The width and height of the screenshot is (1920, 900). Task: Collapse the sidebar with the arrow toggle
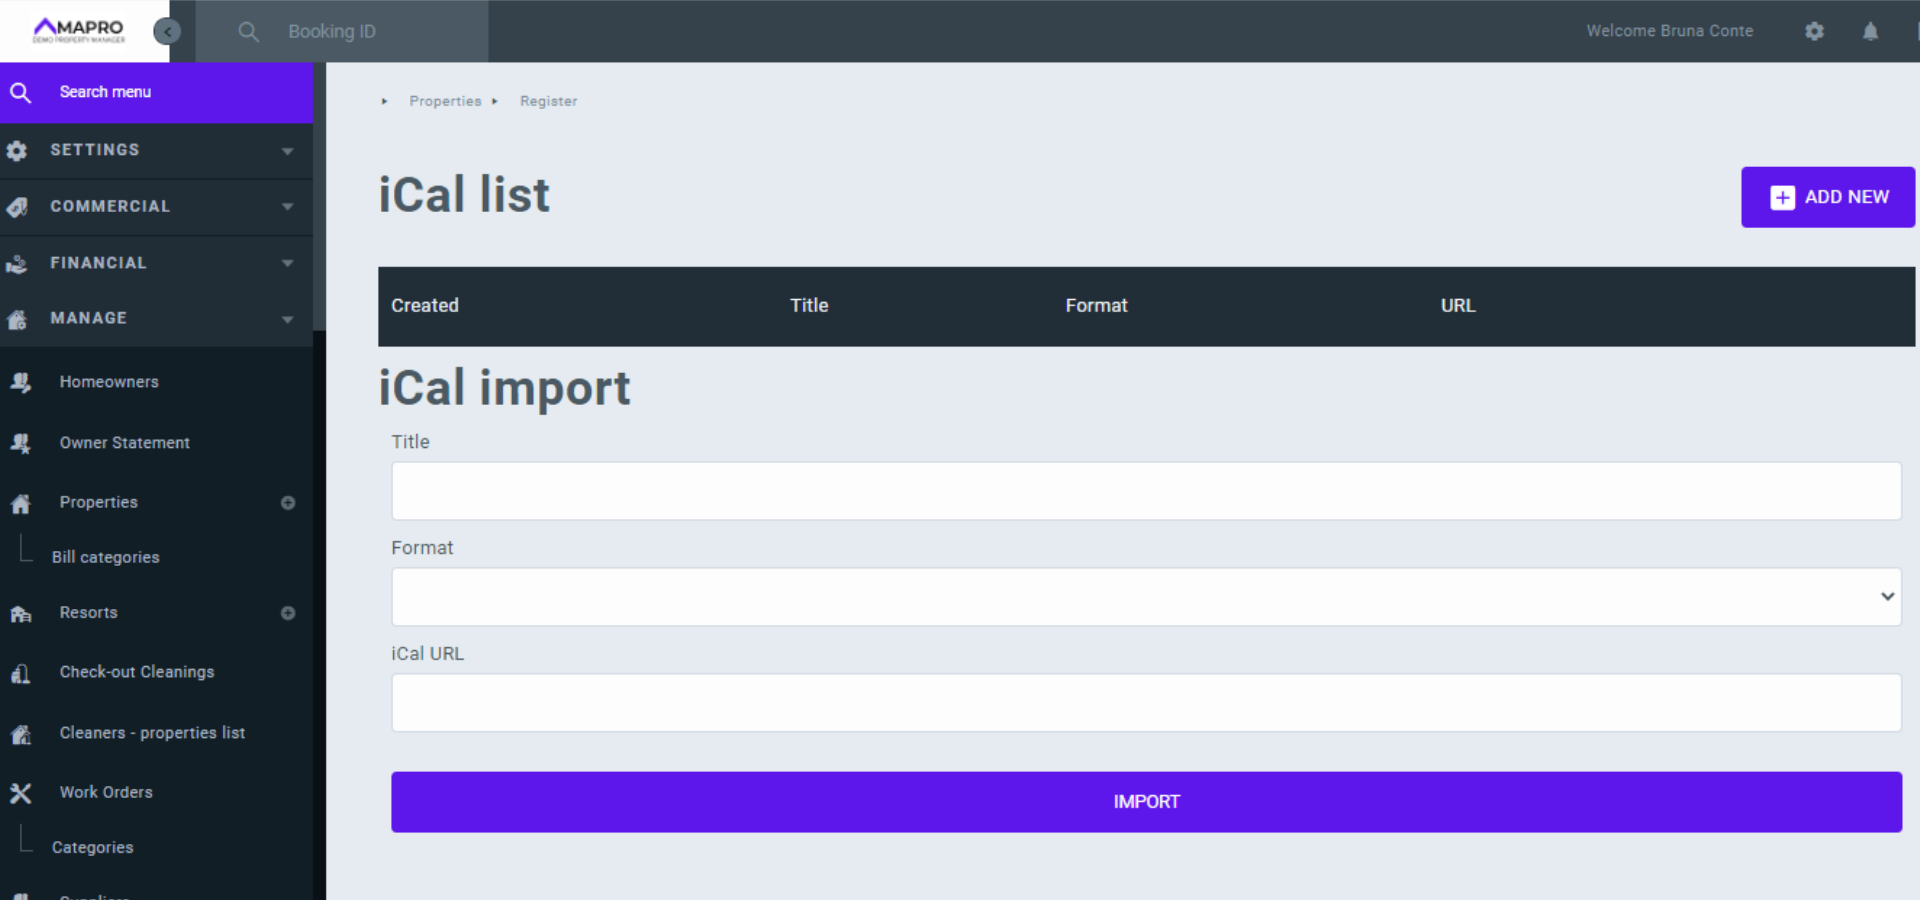point(167,31)
